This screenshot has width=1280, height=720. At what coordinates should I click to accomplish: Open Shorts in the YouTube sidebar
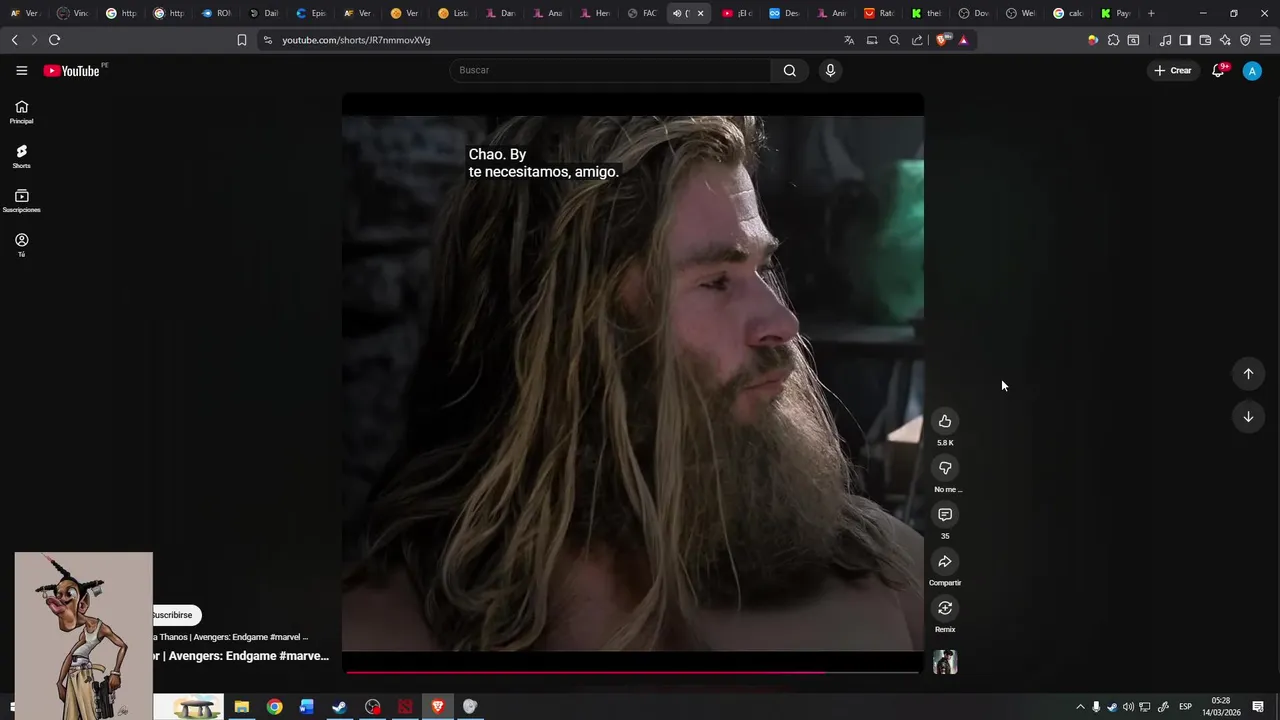click(x=21, y=157)
